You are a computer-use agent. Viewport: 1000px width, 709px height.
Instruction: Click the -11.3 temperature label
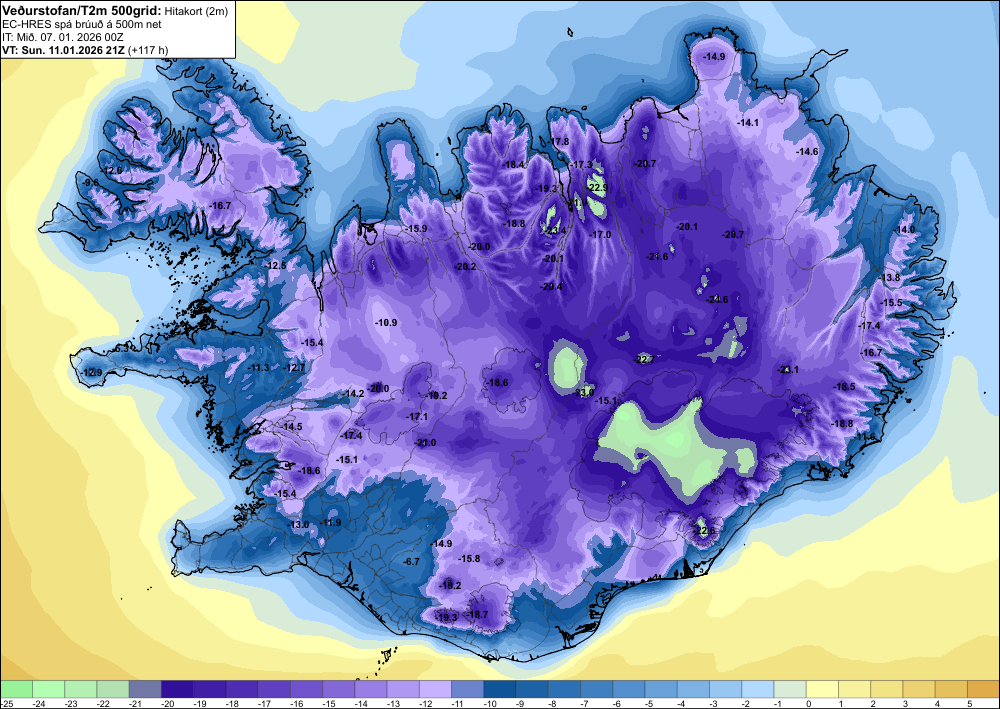[x=258, y=368]
